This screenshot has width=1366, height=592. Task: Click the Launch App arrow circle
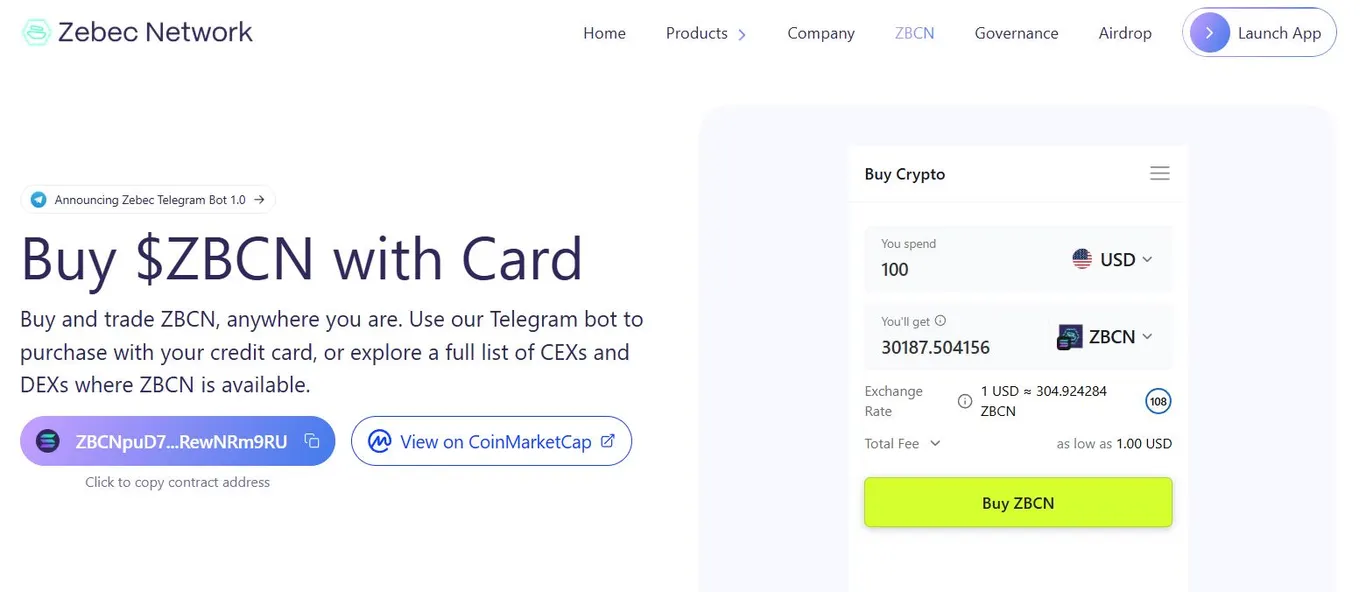point(1210,33)
